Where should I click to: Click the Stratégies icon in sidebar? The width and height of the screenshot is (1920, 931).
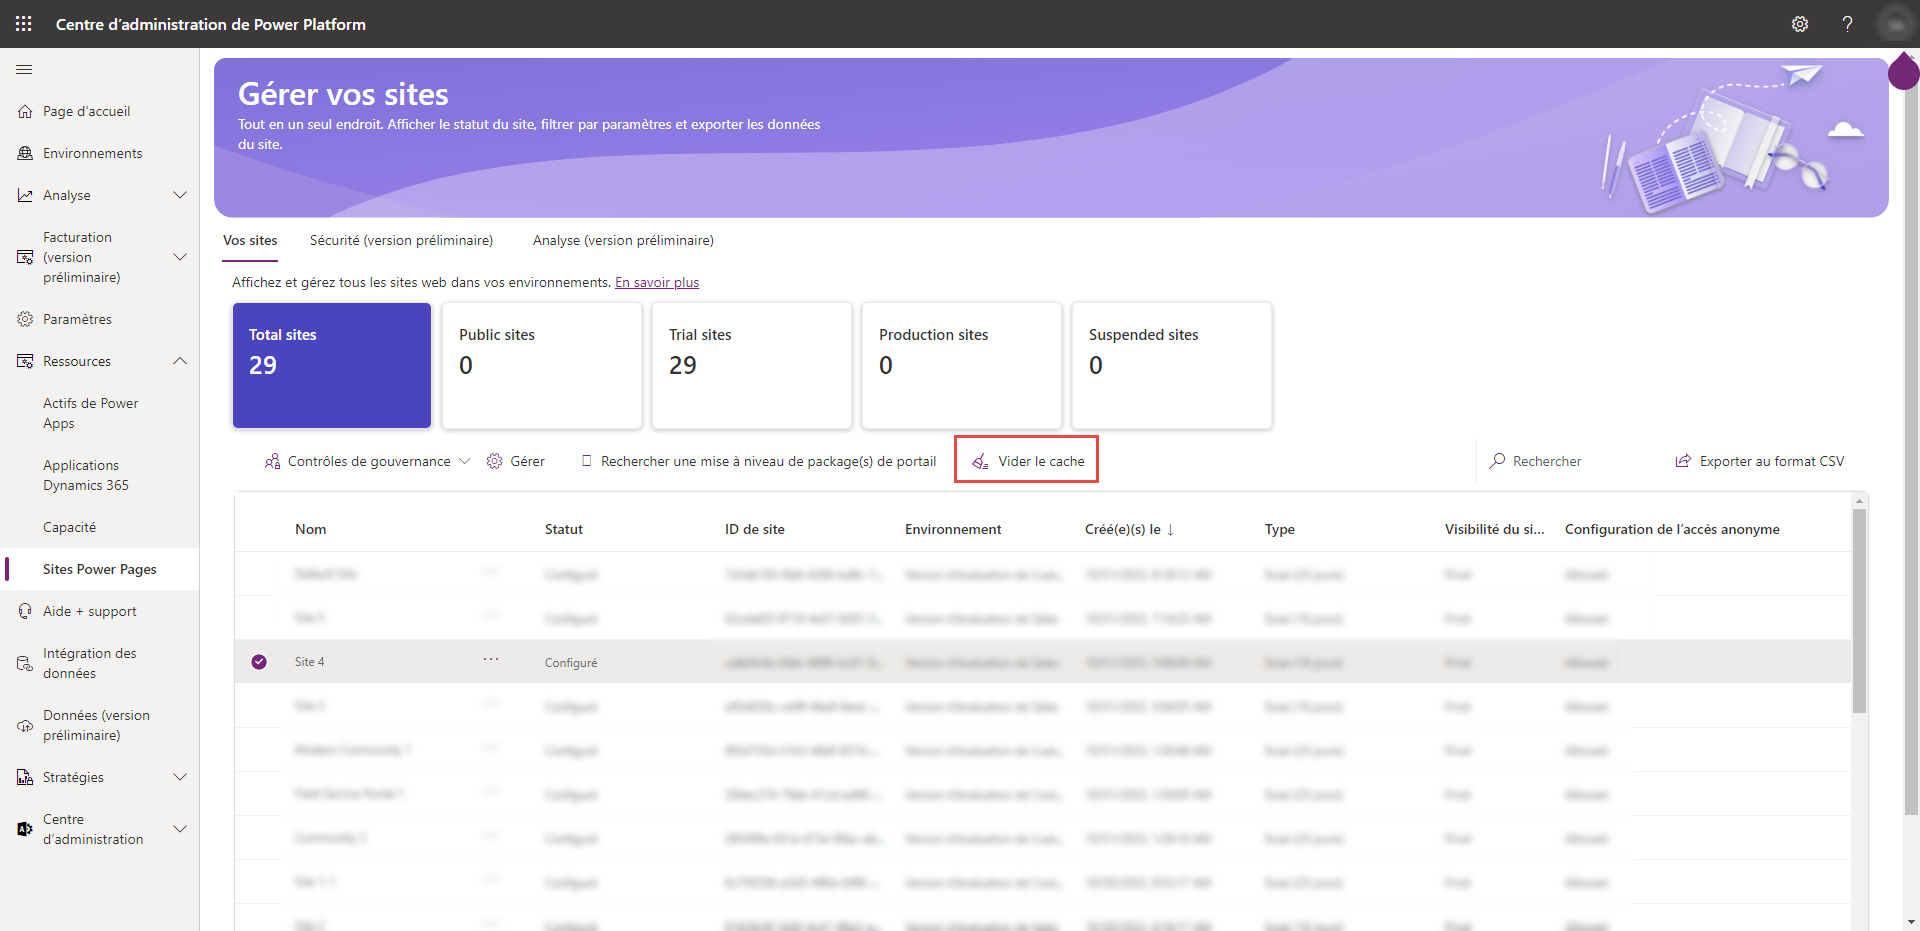coord(25,777)
